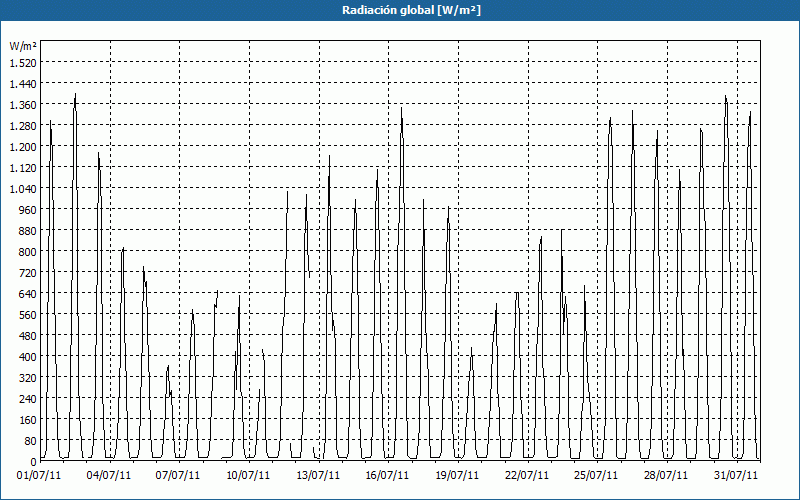
Task: Click the 28/07/11 date label
Action: click(x=666, y=476)
